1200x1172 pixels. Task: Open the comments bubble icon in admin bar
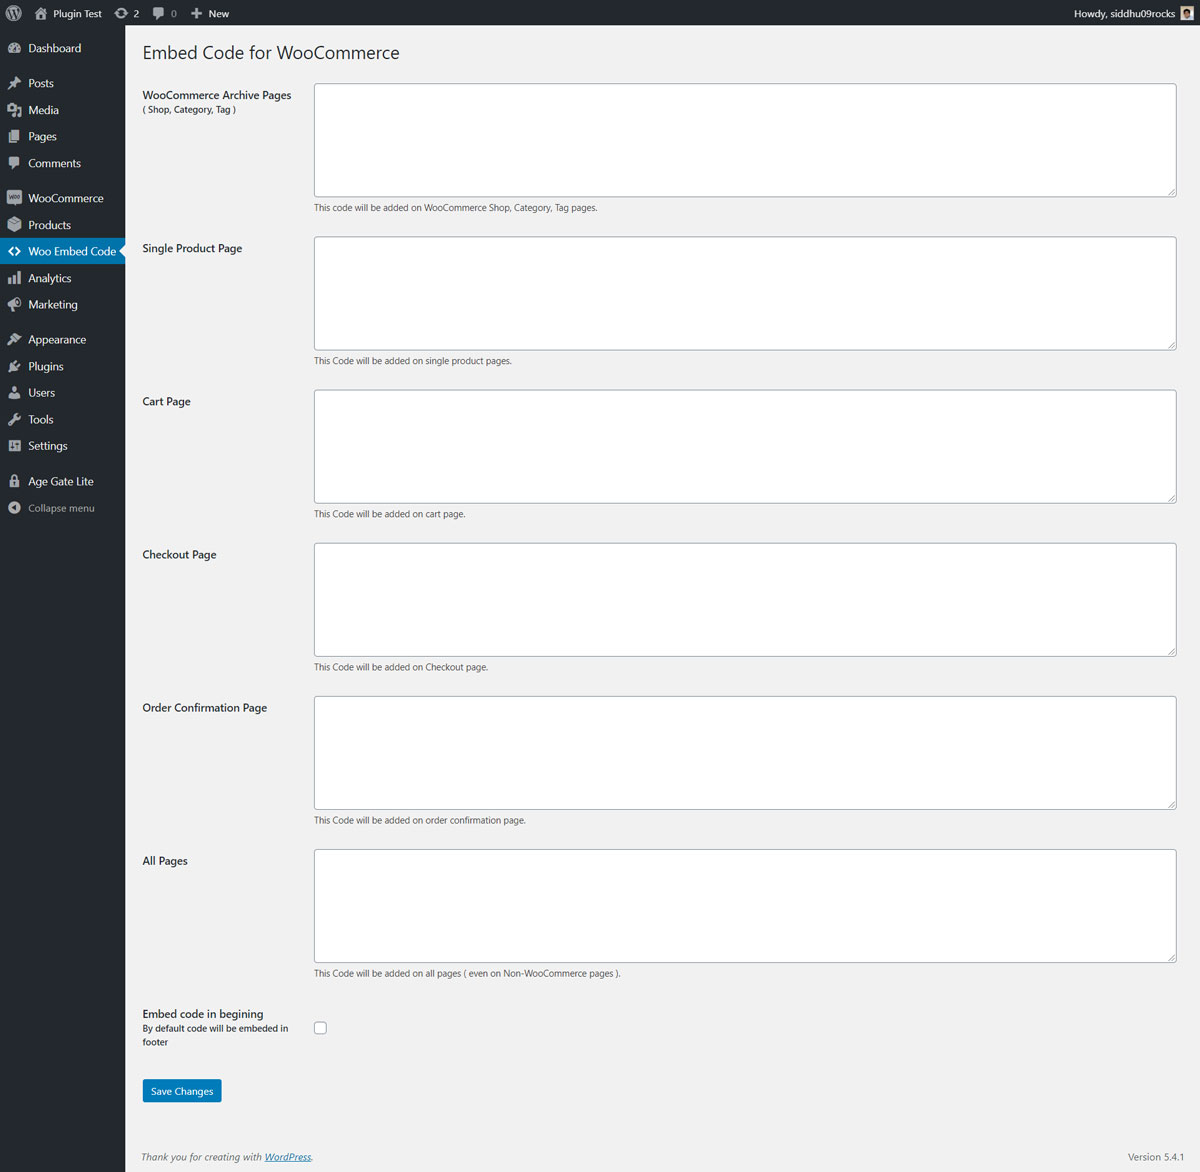point(158,13)
